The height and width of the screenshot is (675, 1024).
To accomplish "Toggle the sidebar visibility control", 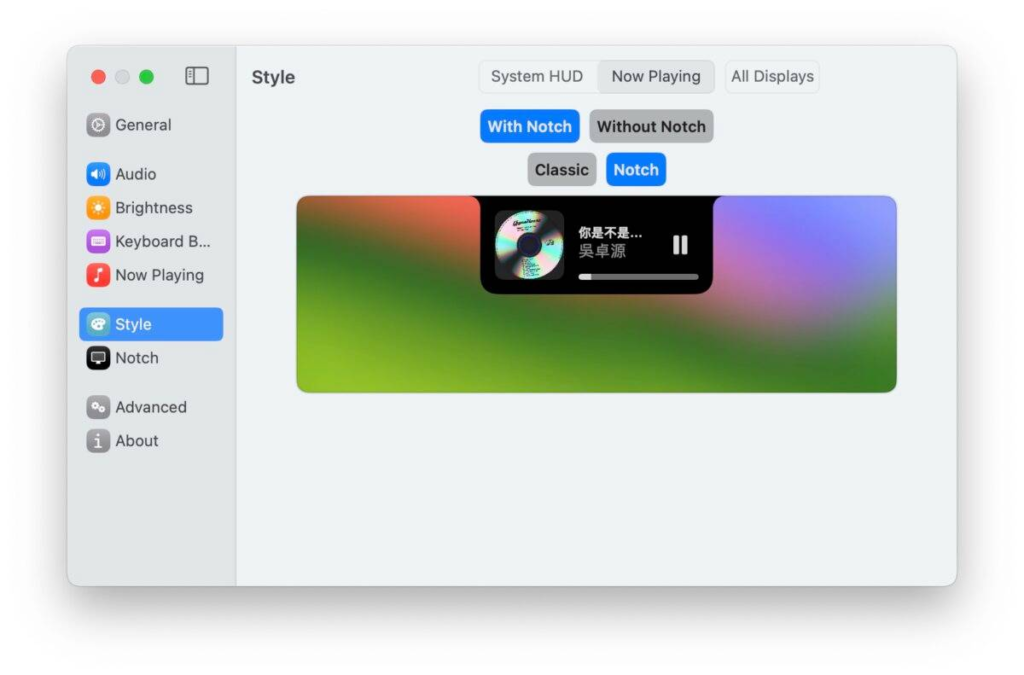I will (197, 75).
